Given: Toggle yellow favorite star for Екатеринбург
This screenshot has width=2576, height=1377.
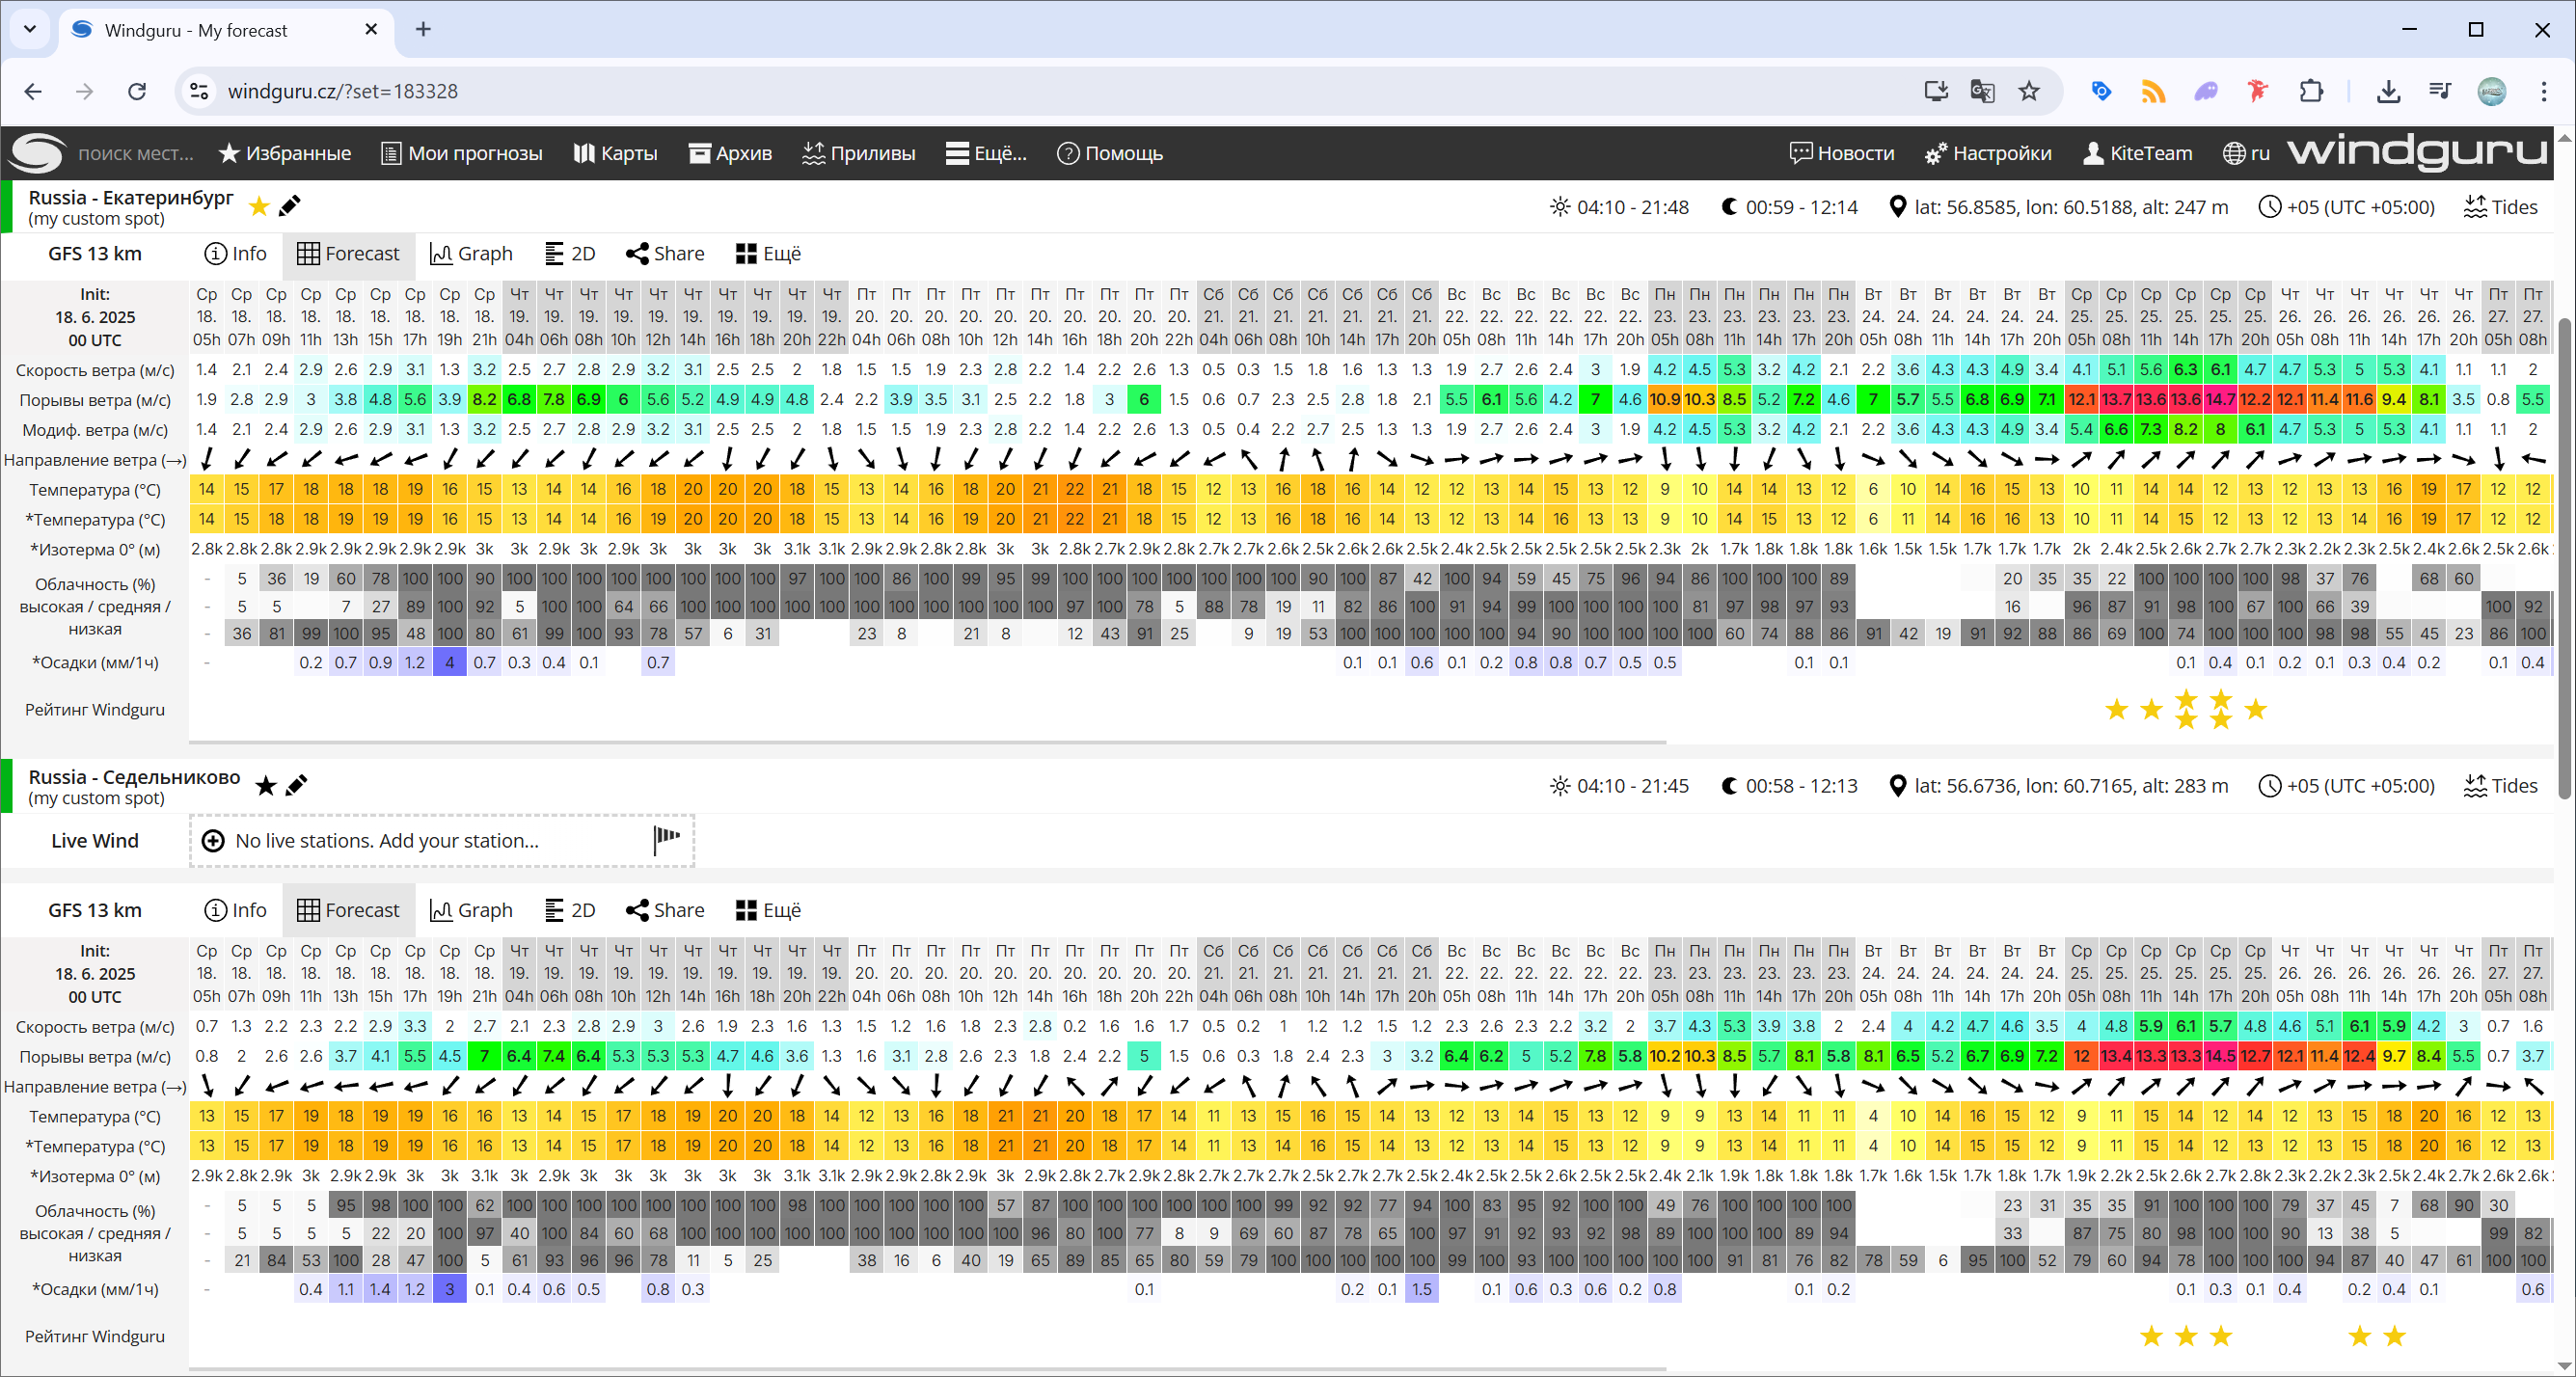Looking at the screenshot, I should click(259, 206).
